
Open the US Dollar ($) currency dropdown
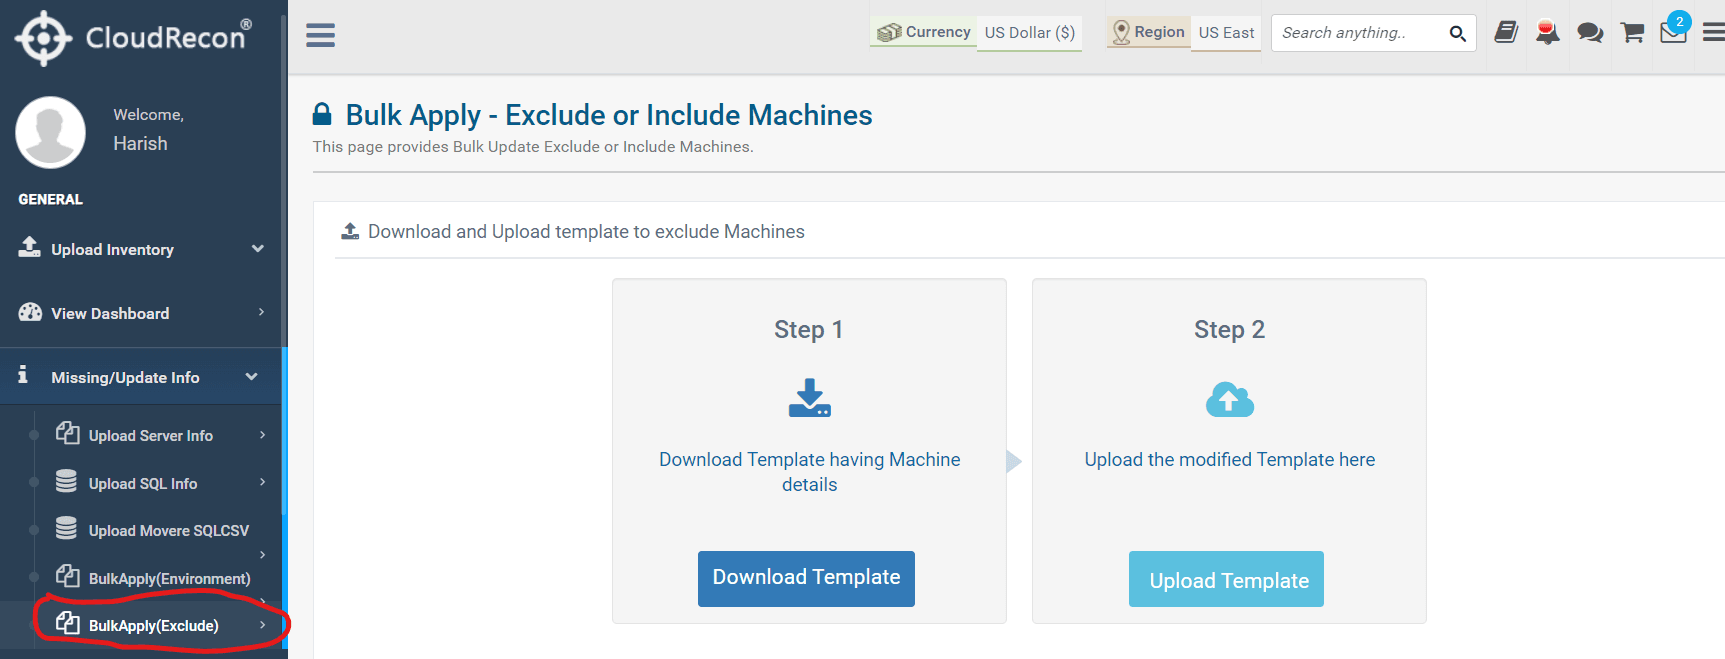coord(1029,32)
